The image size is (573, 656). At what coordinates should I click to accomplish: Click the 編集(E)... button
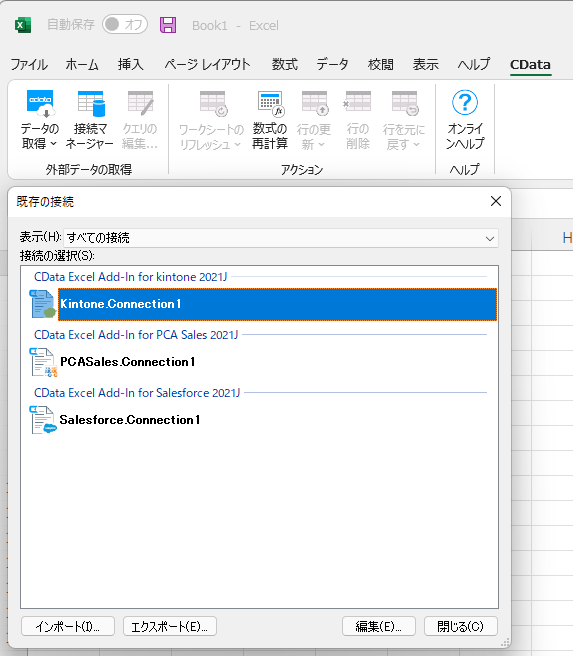pyautogui.click(x=379, y=626)
